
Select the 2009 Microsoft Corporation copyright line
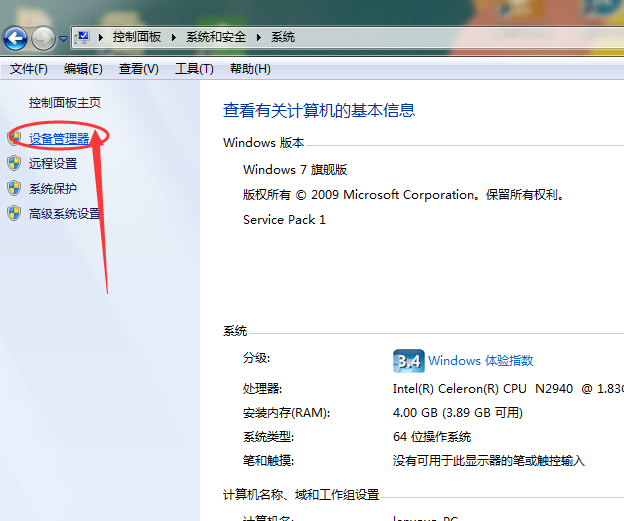(x=403, y=195)
